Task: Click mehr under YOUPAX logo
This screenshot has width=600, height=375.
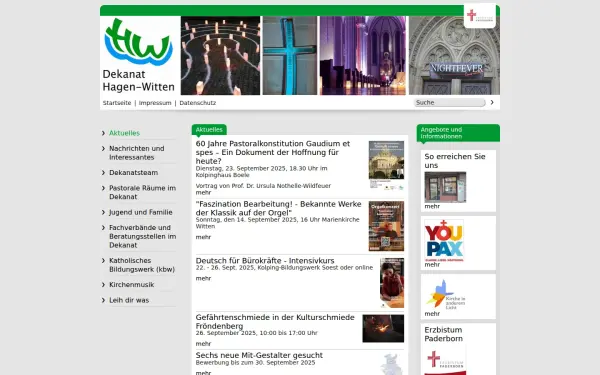Action: 432,264
